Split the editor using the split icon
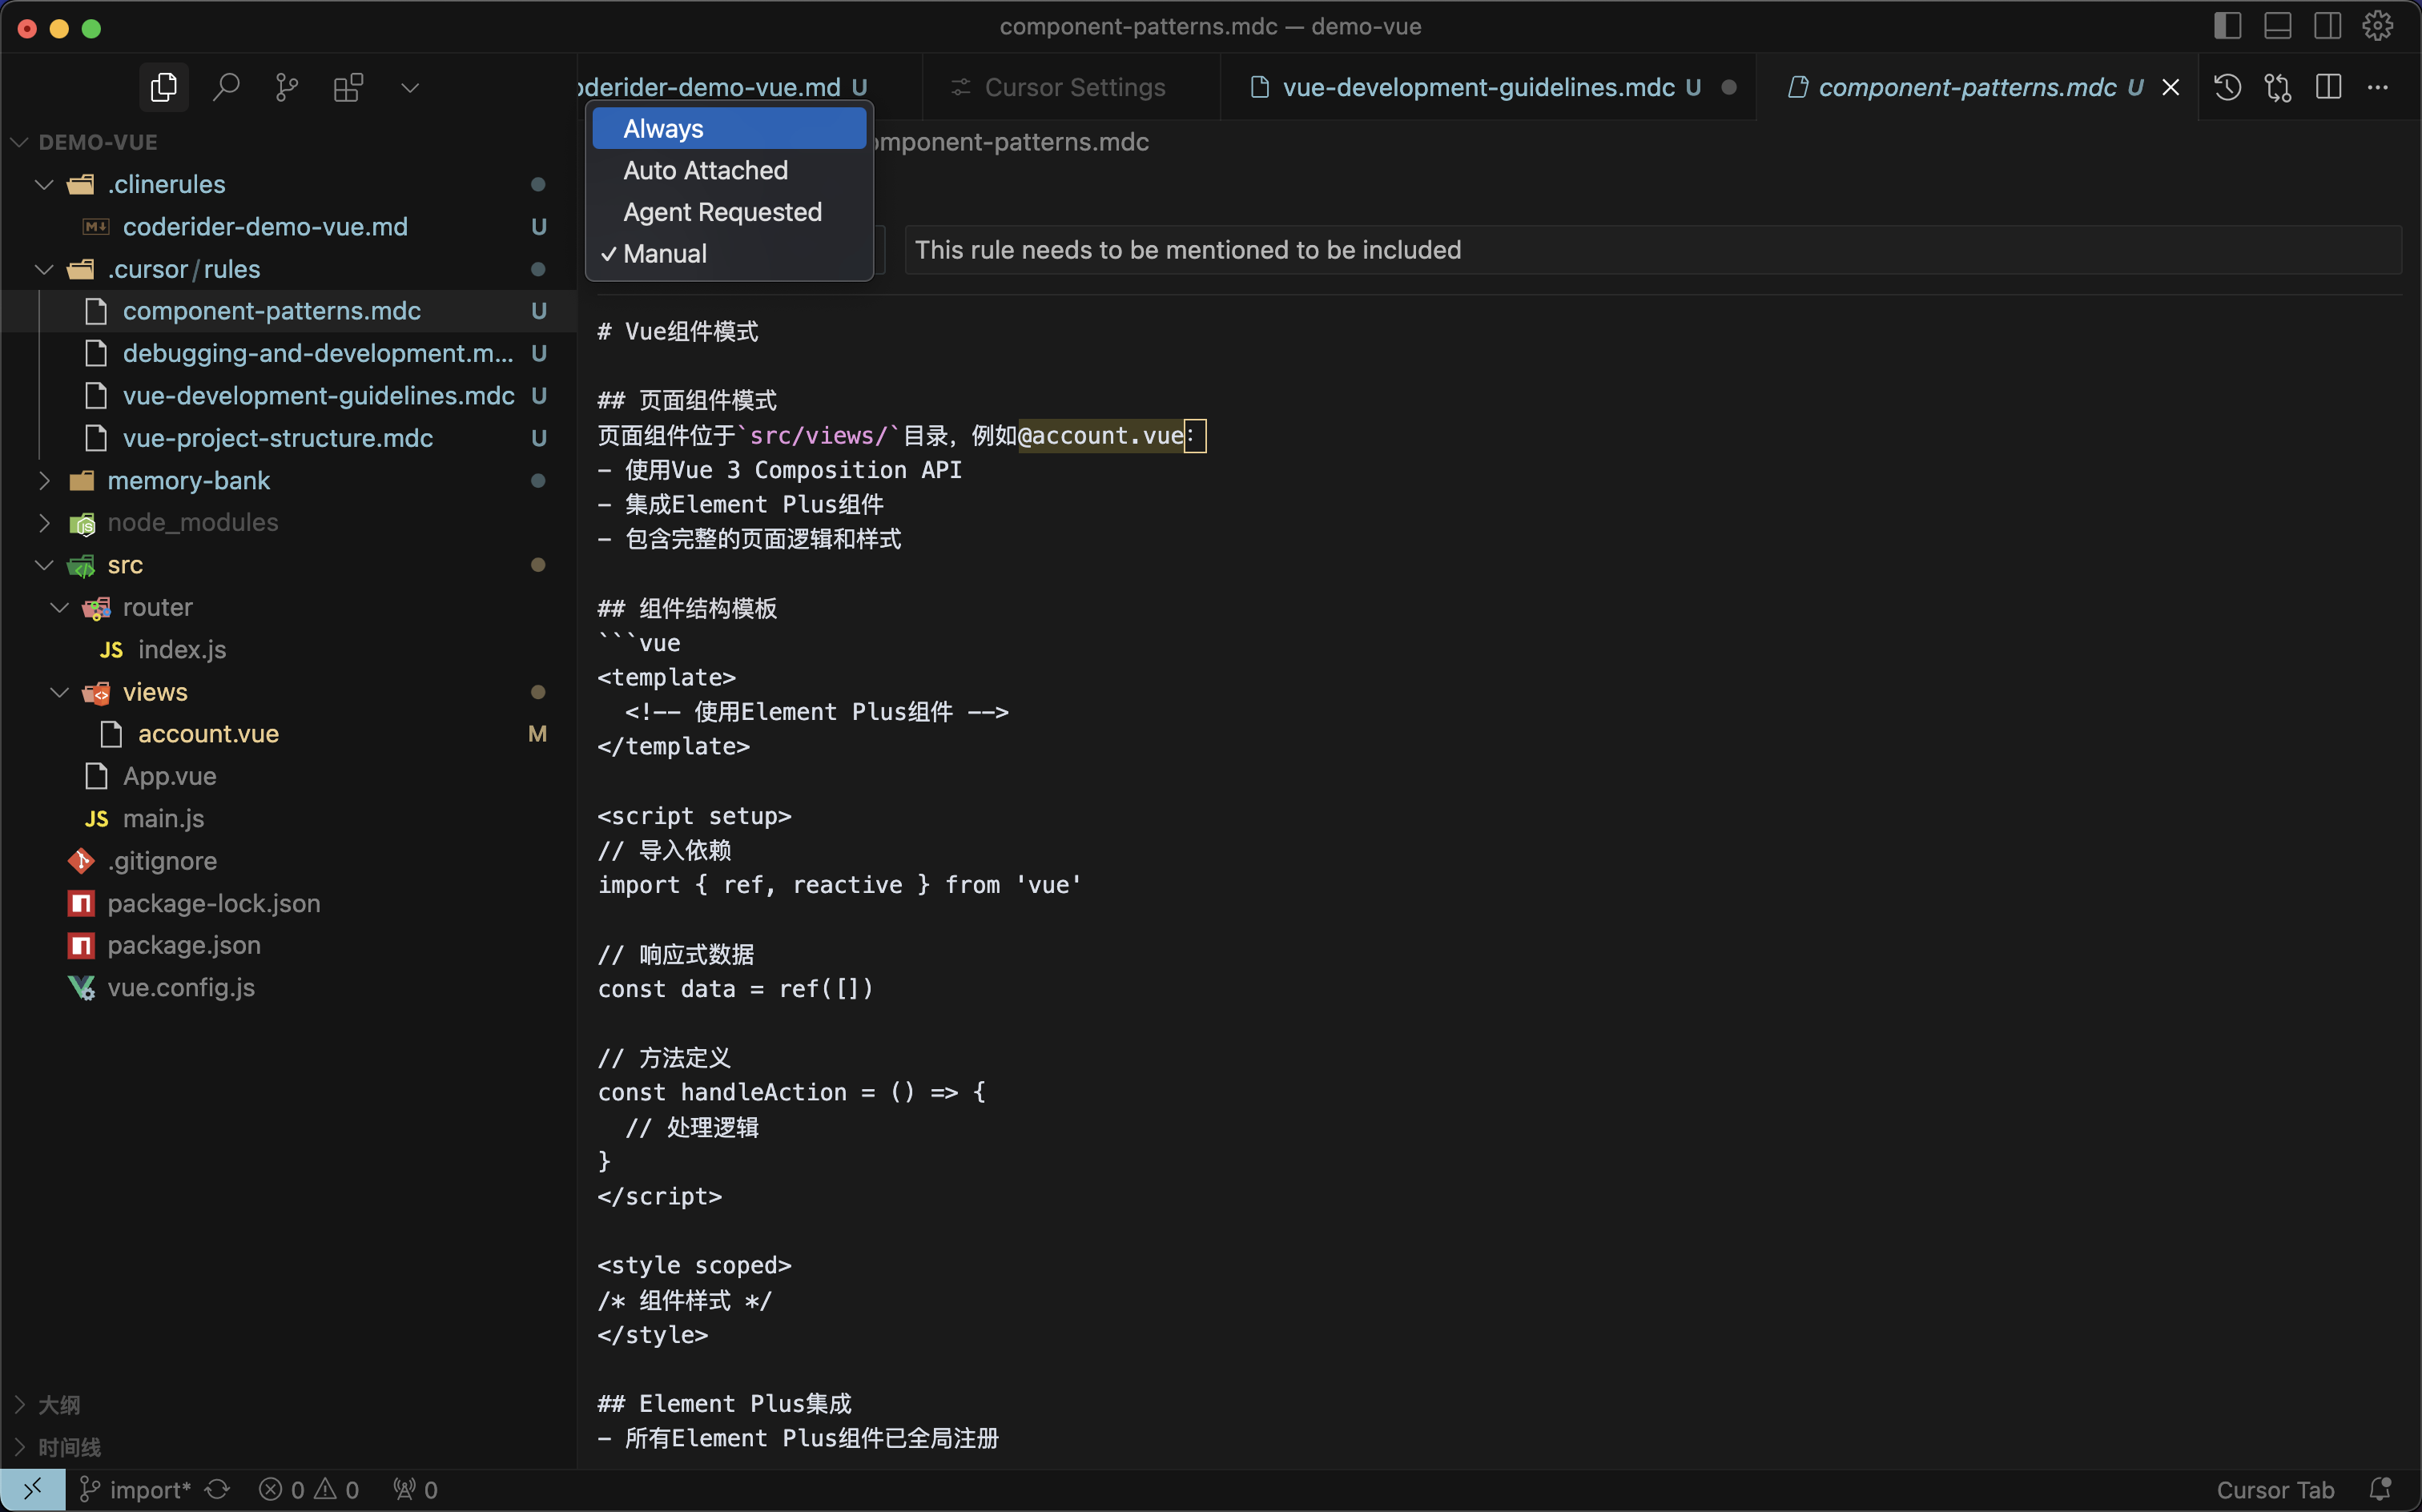The image size is (2422, 1512). (2328, 87)
